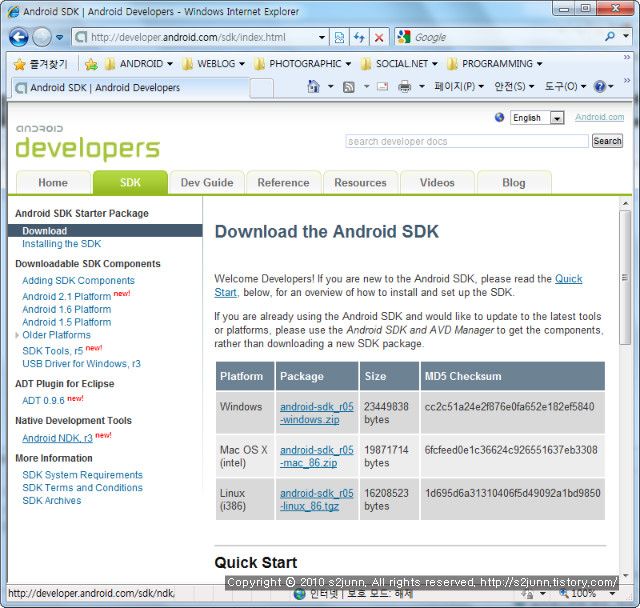Click the add to favorites bar icon
The width and height of the screenshot is (640, 608).
coord(91,64)
